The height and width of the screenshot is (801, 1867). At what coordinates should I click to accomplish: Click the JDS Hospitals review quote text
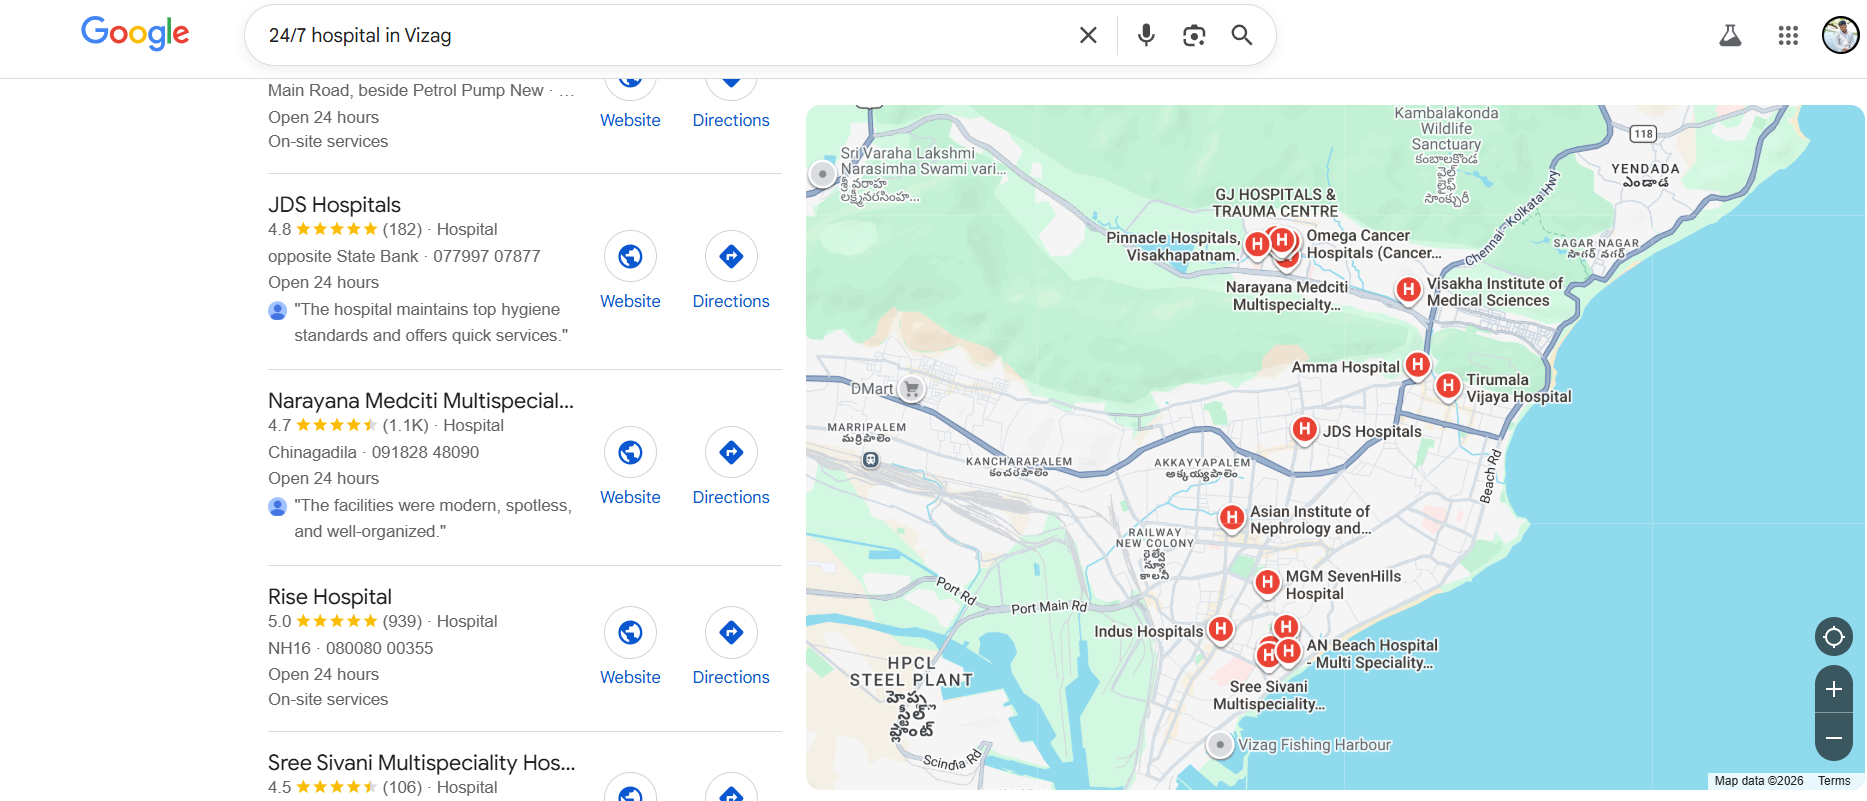click(x=431, y=322)
